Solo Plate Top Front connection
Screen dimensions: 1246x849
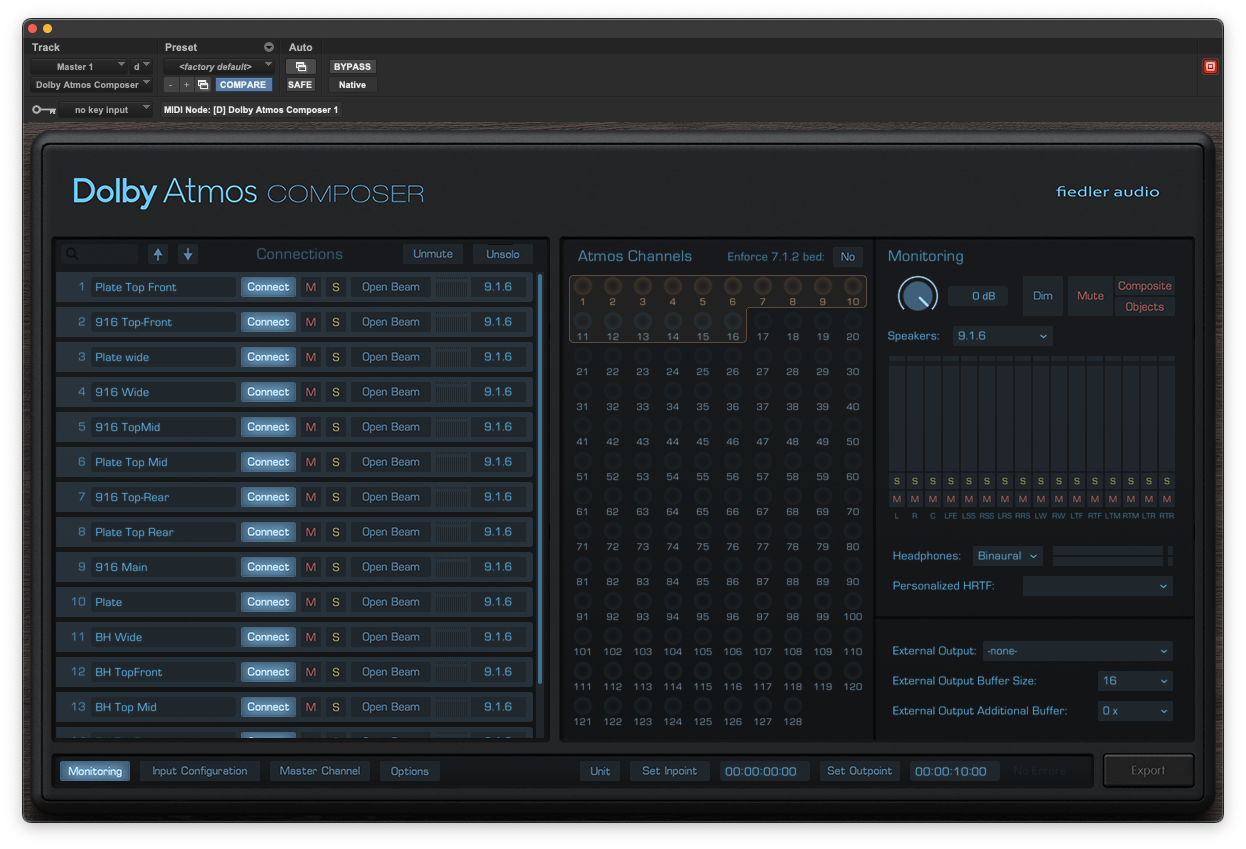point(336,287)
